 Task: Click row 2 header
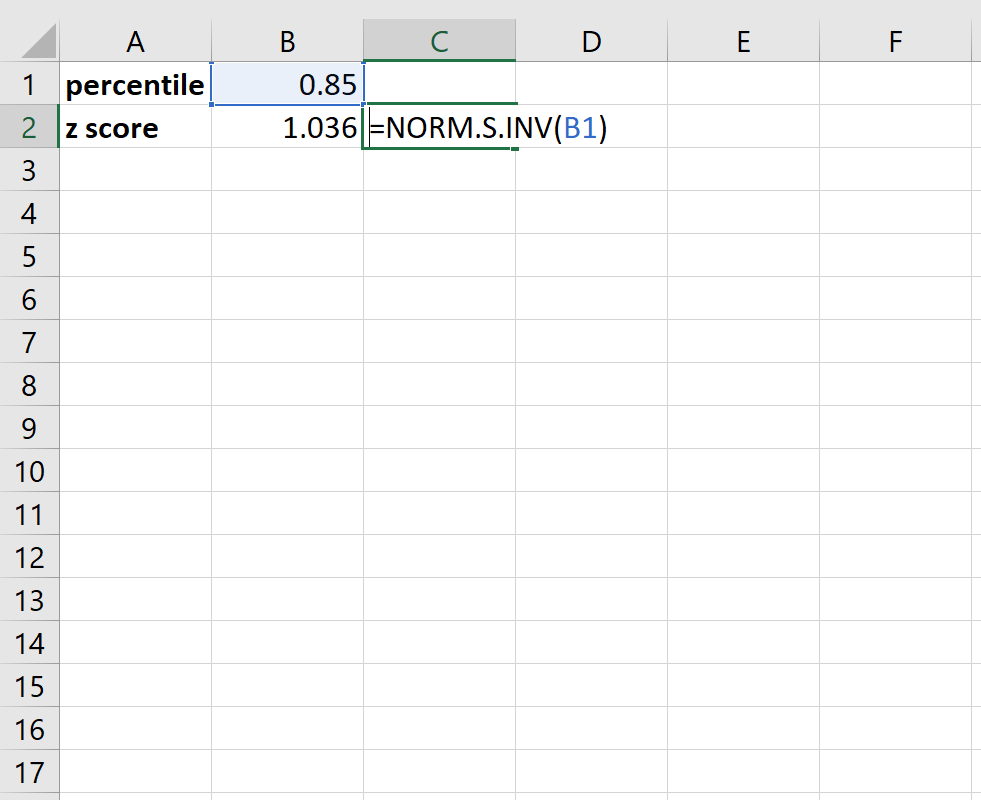pos(30,128)
